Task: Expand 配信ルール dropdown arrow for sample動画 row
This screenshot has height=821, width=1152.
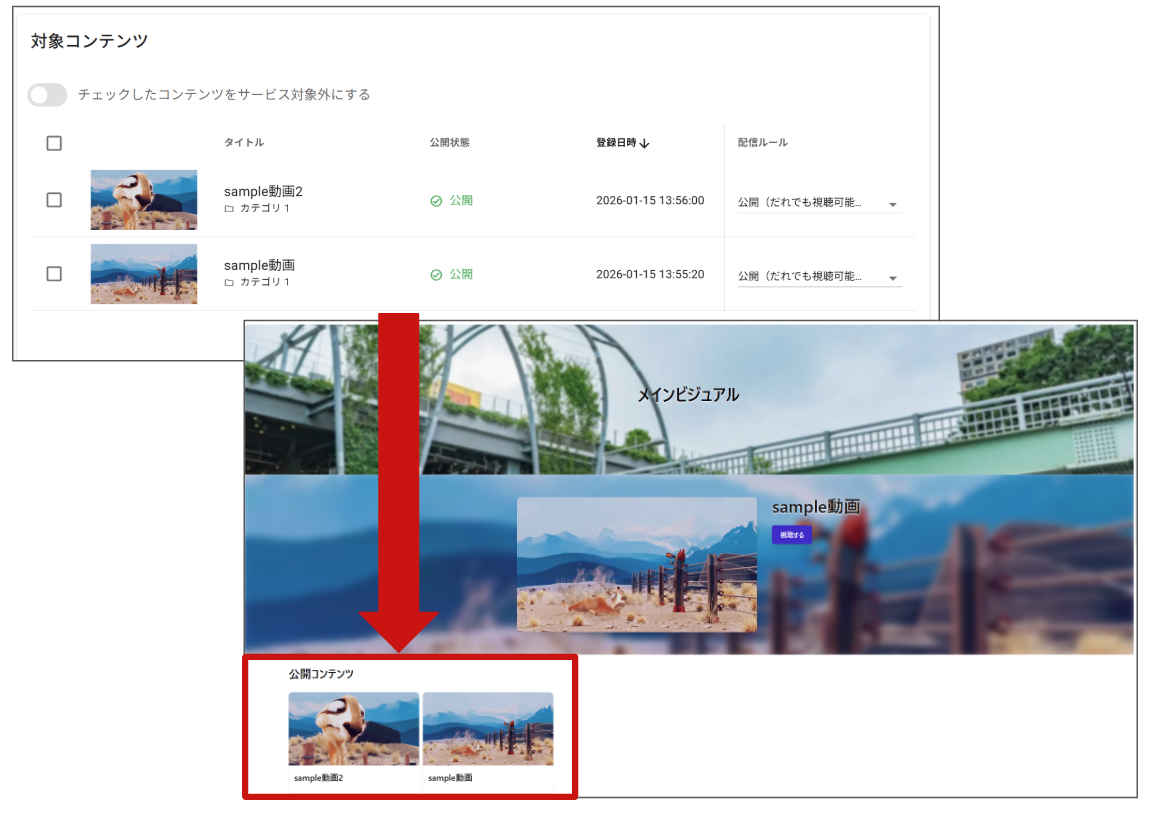Action: (892, 278)
